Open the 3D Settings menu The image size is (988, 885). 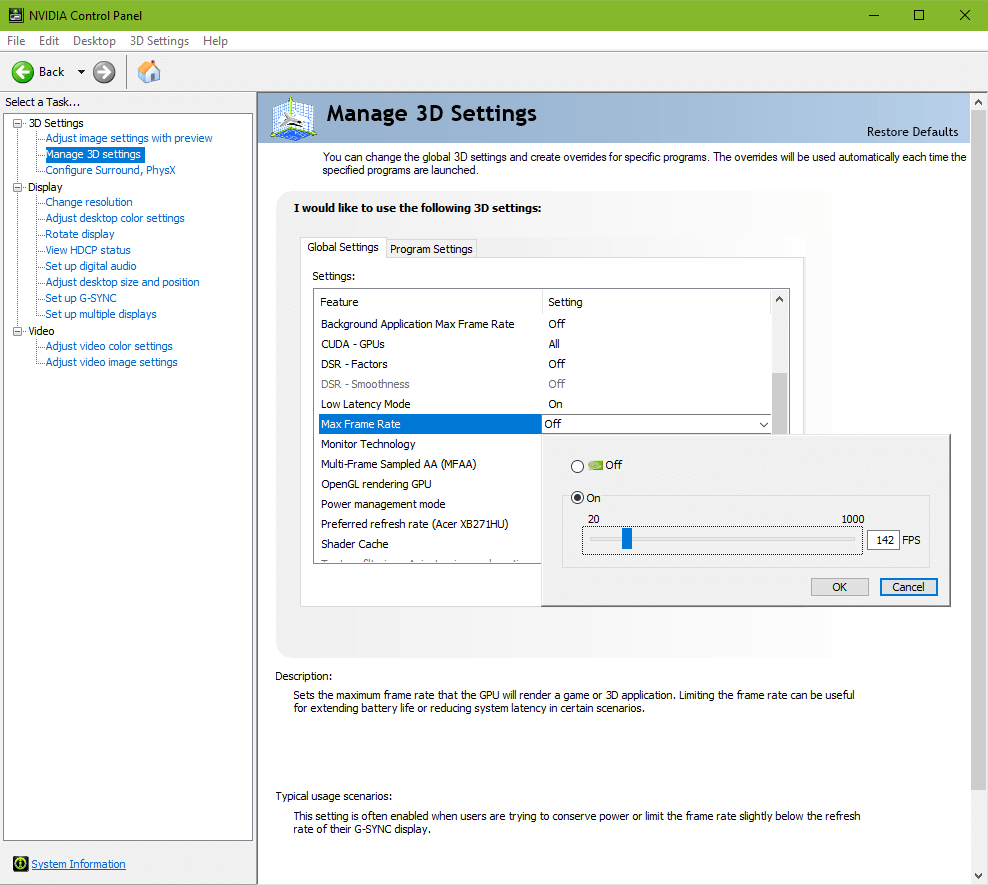tap(159, 41)
